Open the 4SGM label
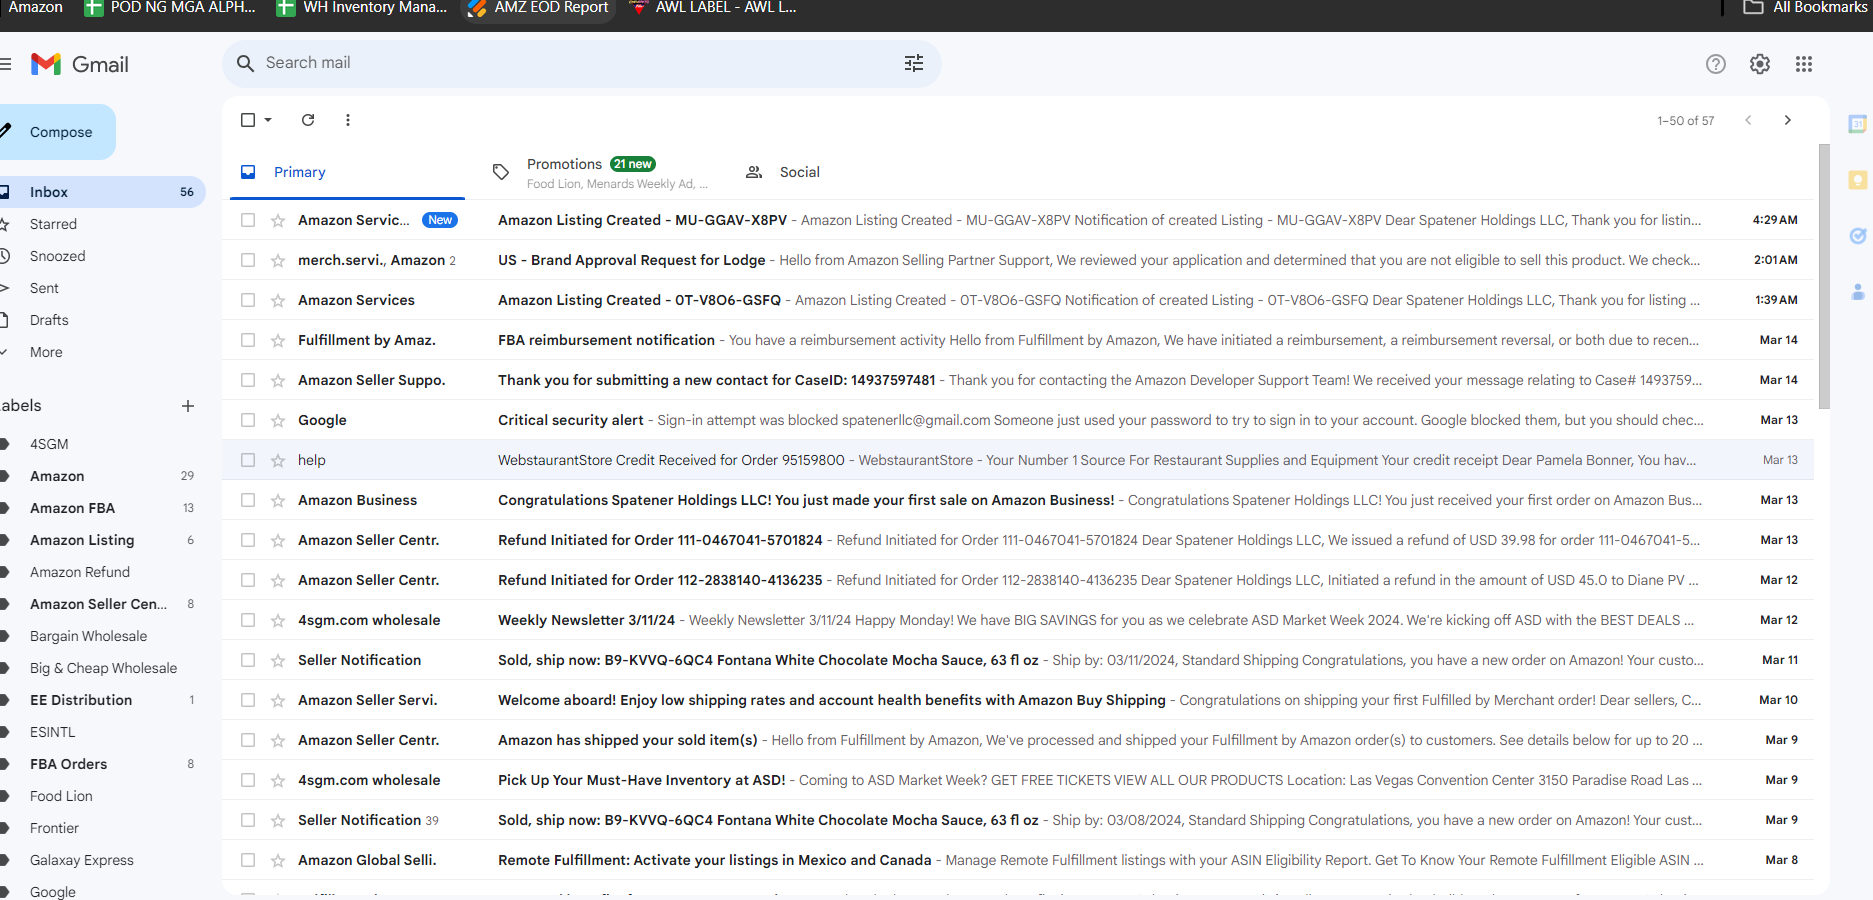The height and width of the screenshot is (900, 1873). (49, 444)
